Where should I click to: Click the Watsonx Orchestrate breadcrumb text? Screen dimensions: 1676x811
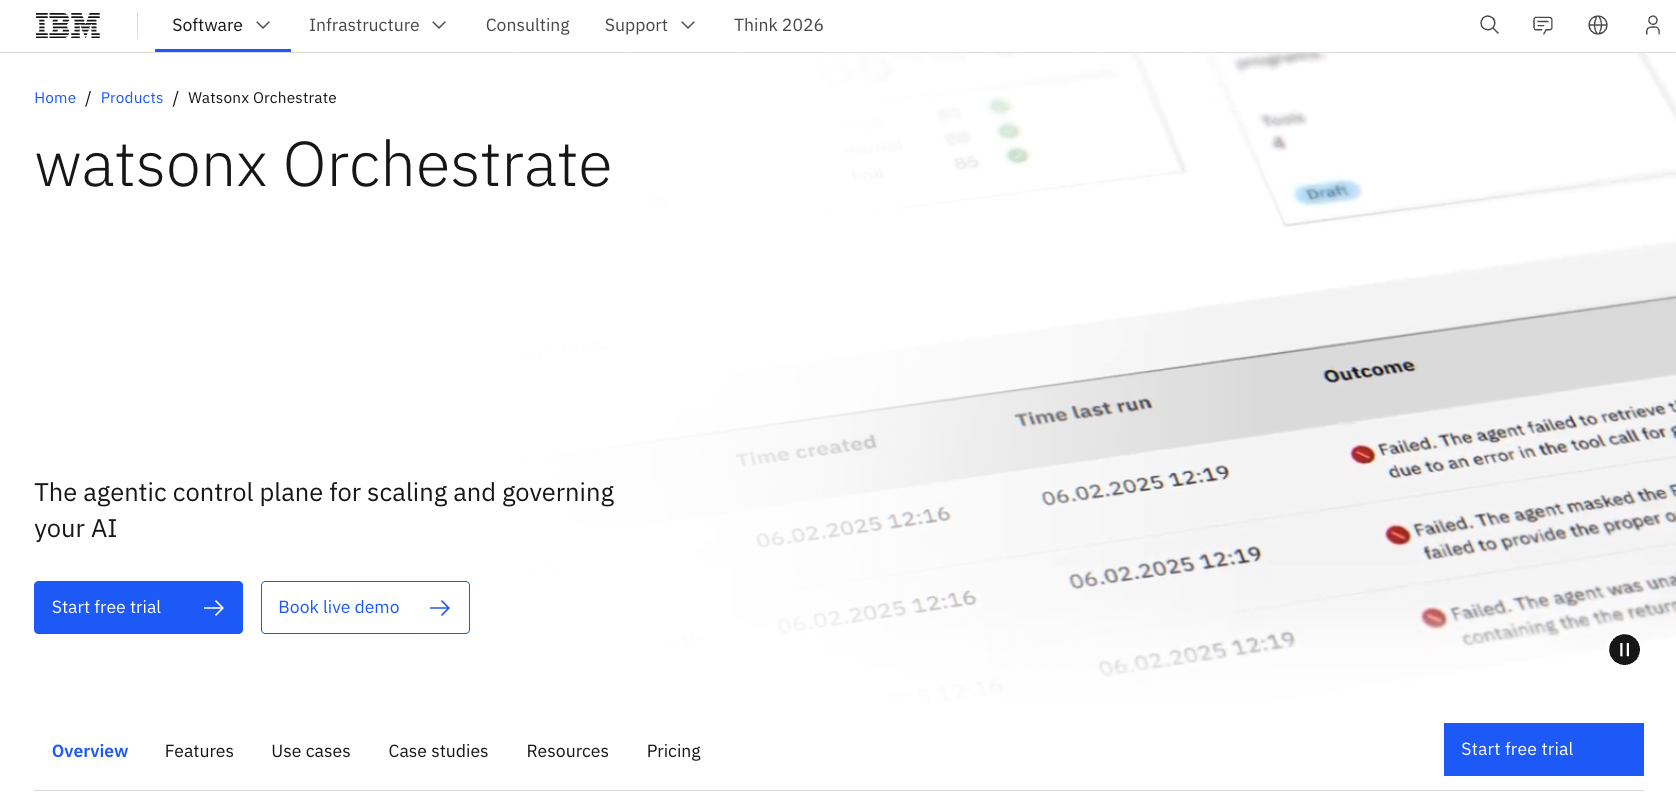[262, 98]
